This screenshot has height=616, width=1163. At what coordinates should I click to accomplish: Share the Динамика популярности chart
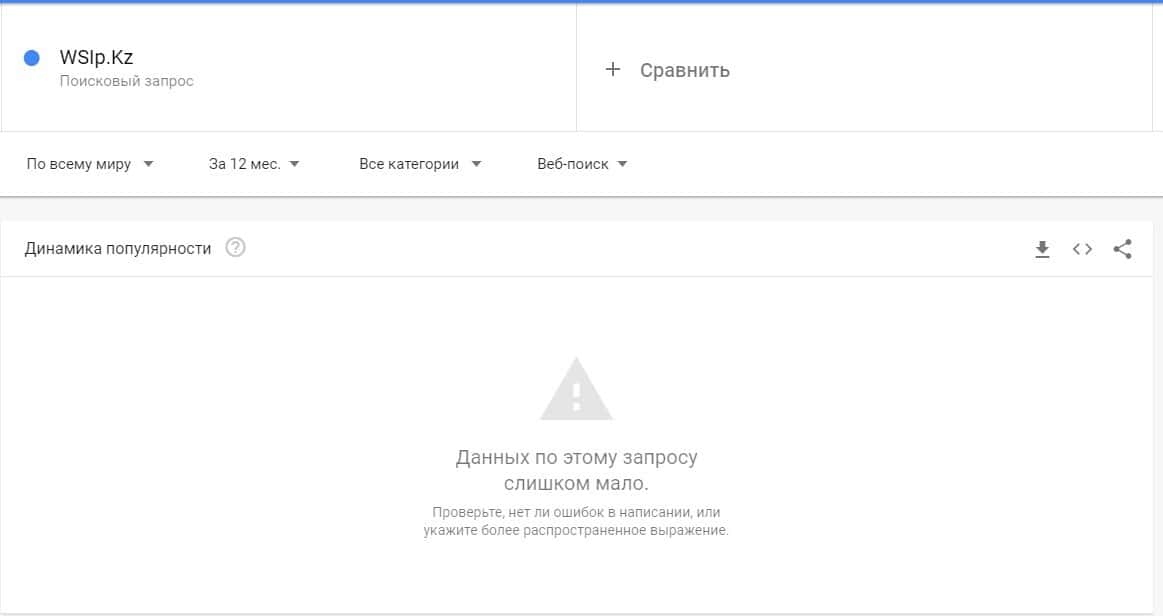pos(1123,249)
